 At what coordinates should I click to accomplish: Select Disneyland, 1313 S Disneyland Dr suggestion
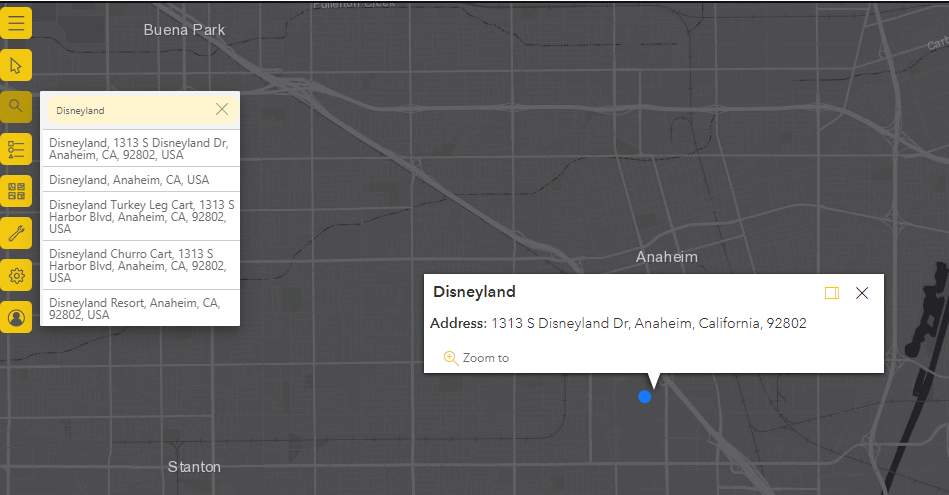(140, 149)
